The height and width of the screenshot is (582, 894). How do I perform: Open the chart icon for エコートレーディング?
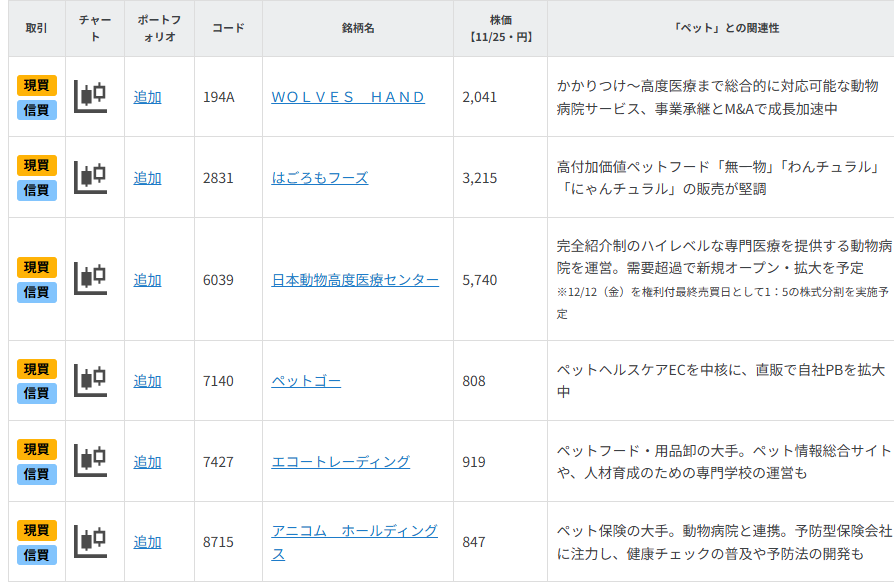point(90,462)
